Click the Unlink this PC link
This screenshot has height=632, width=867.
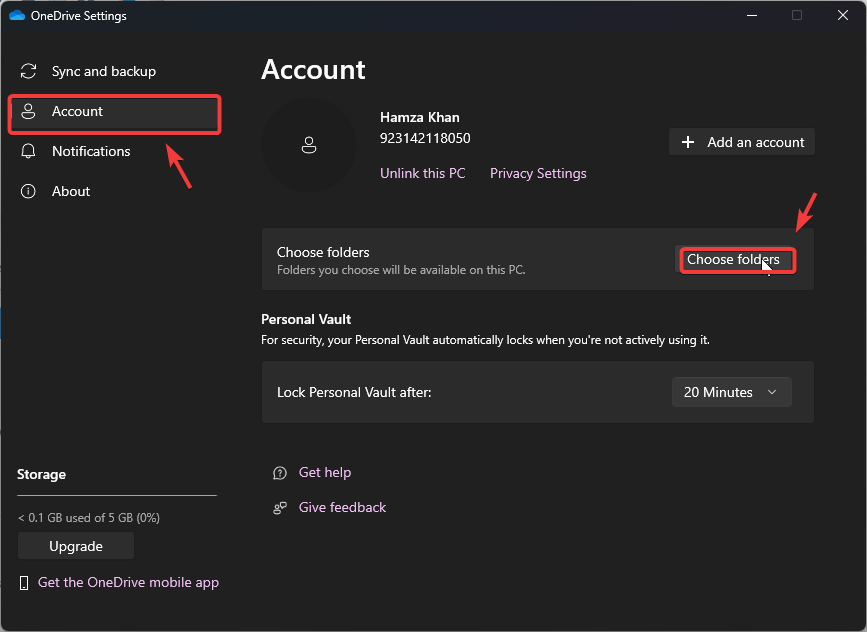(x=422, y=174)
